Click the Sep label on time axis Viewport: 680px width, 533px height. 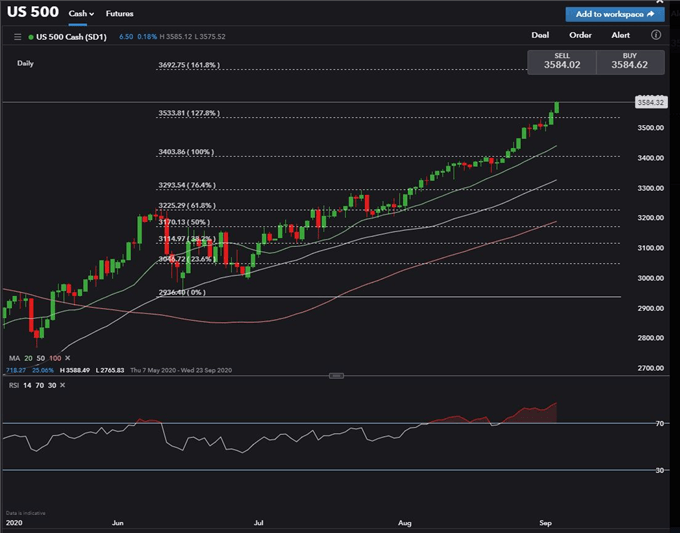tap(545, 523)
